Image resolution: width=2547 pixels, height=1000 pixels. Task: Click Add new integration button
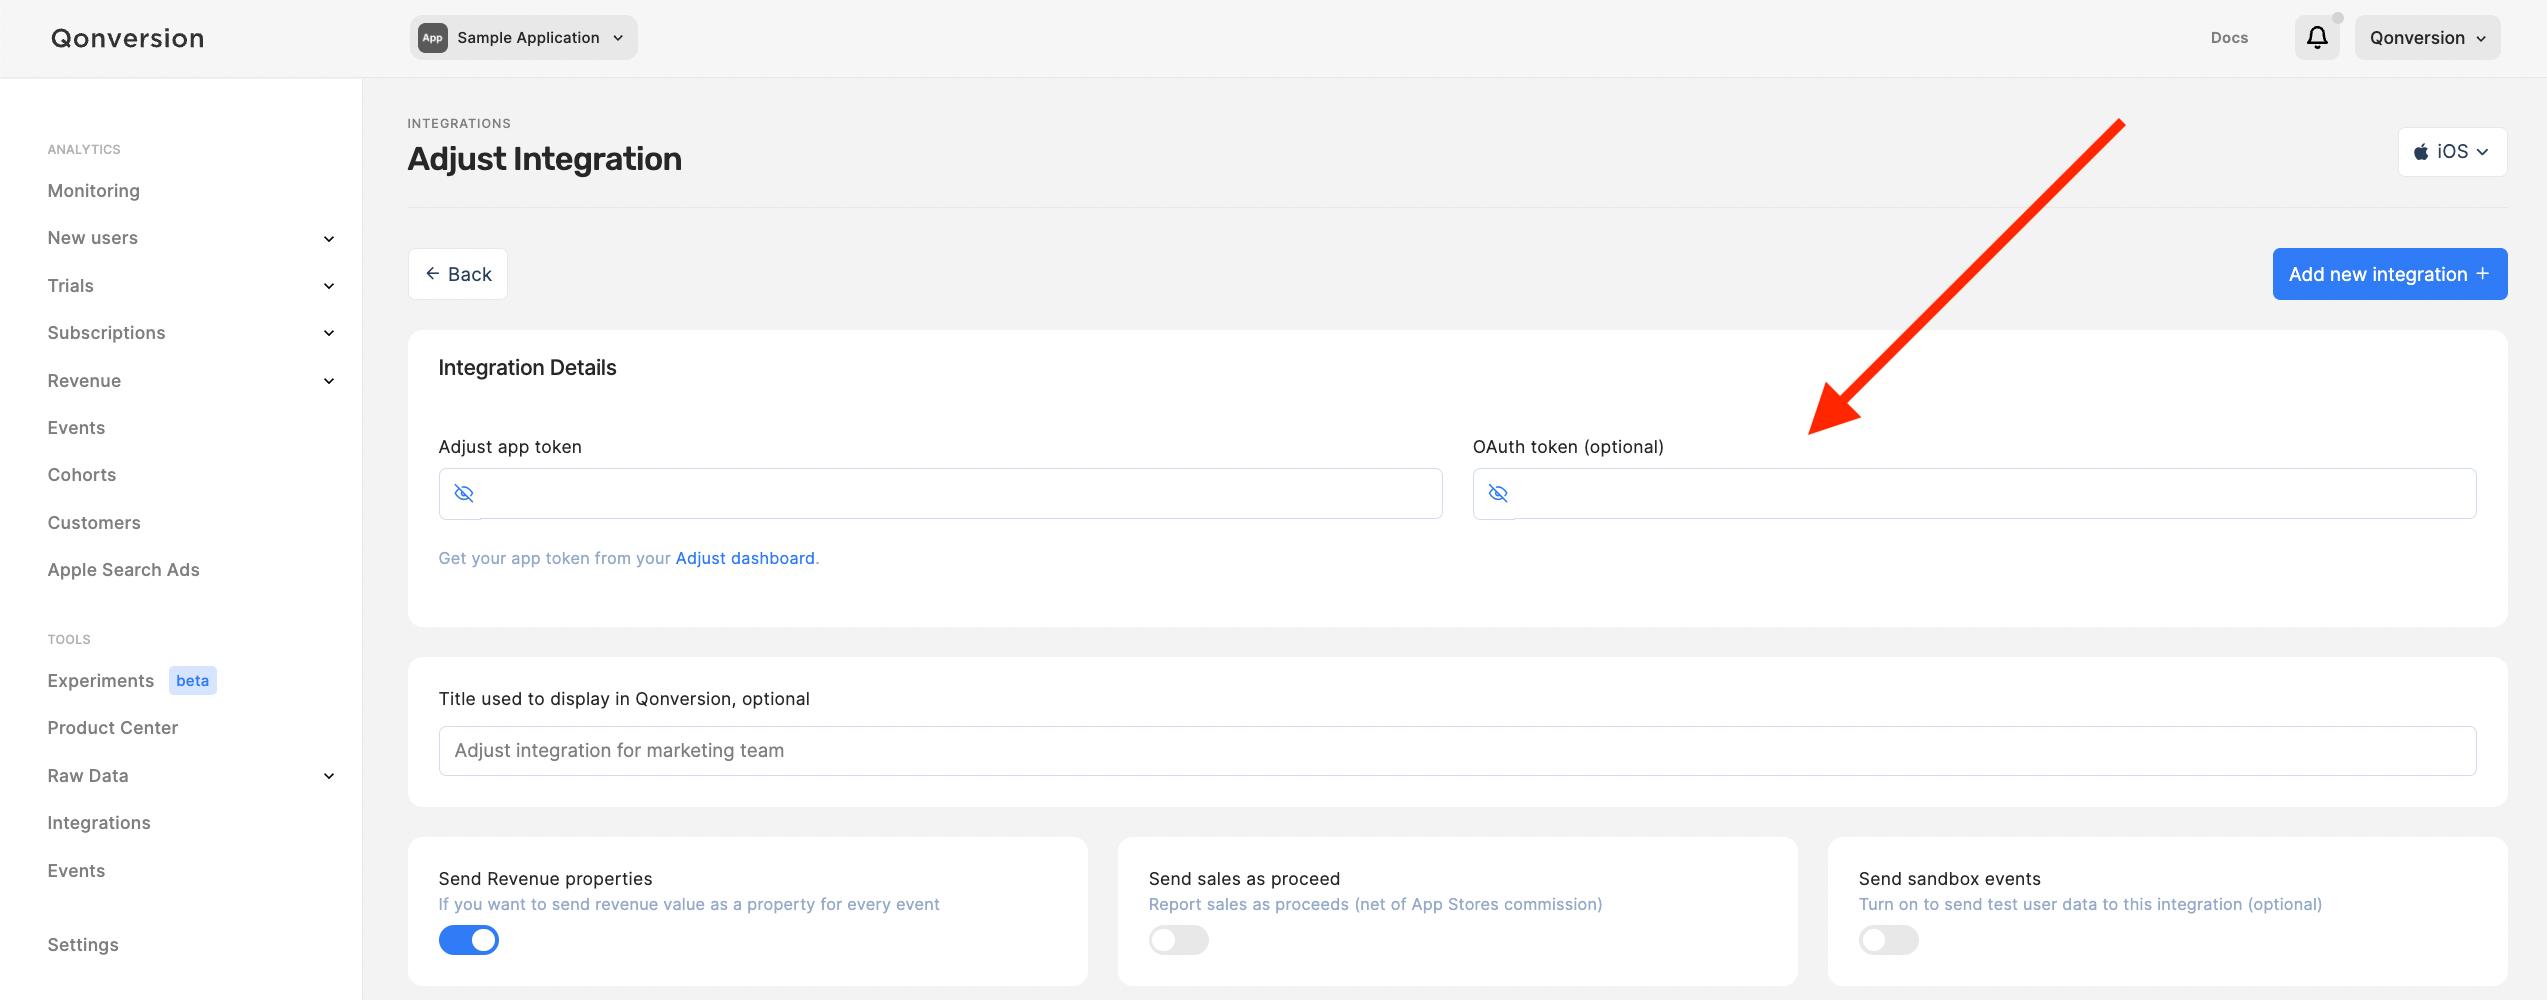2390,274
